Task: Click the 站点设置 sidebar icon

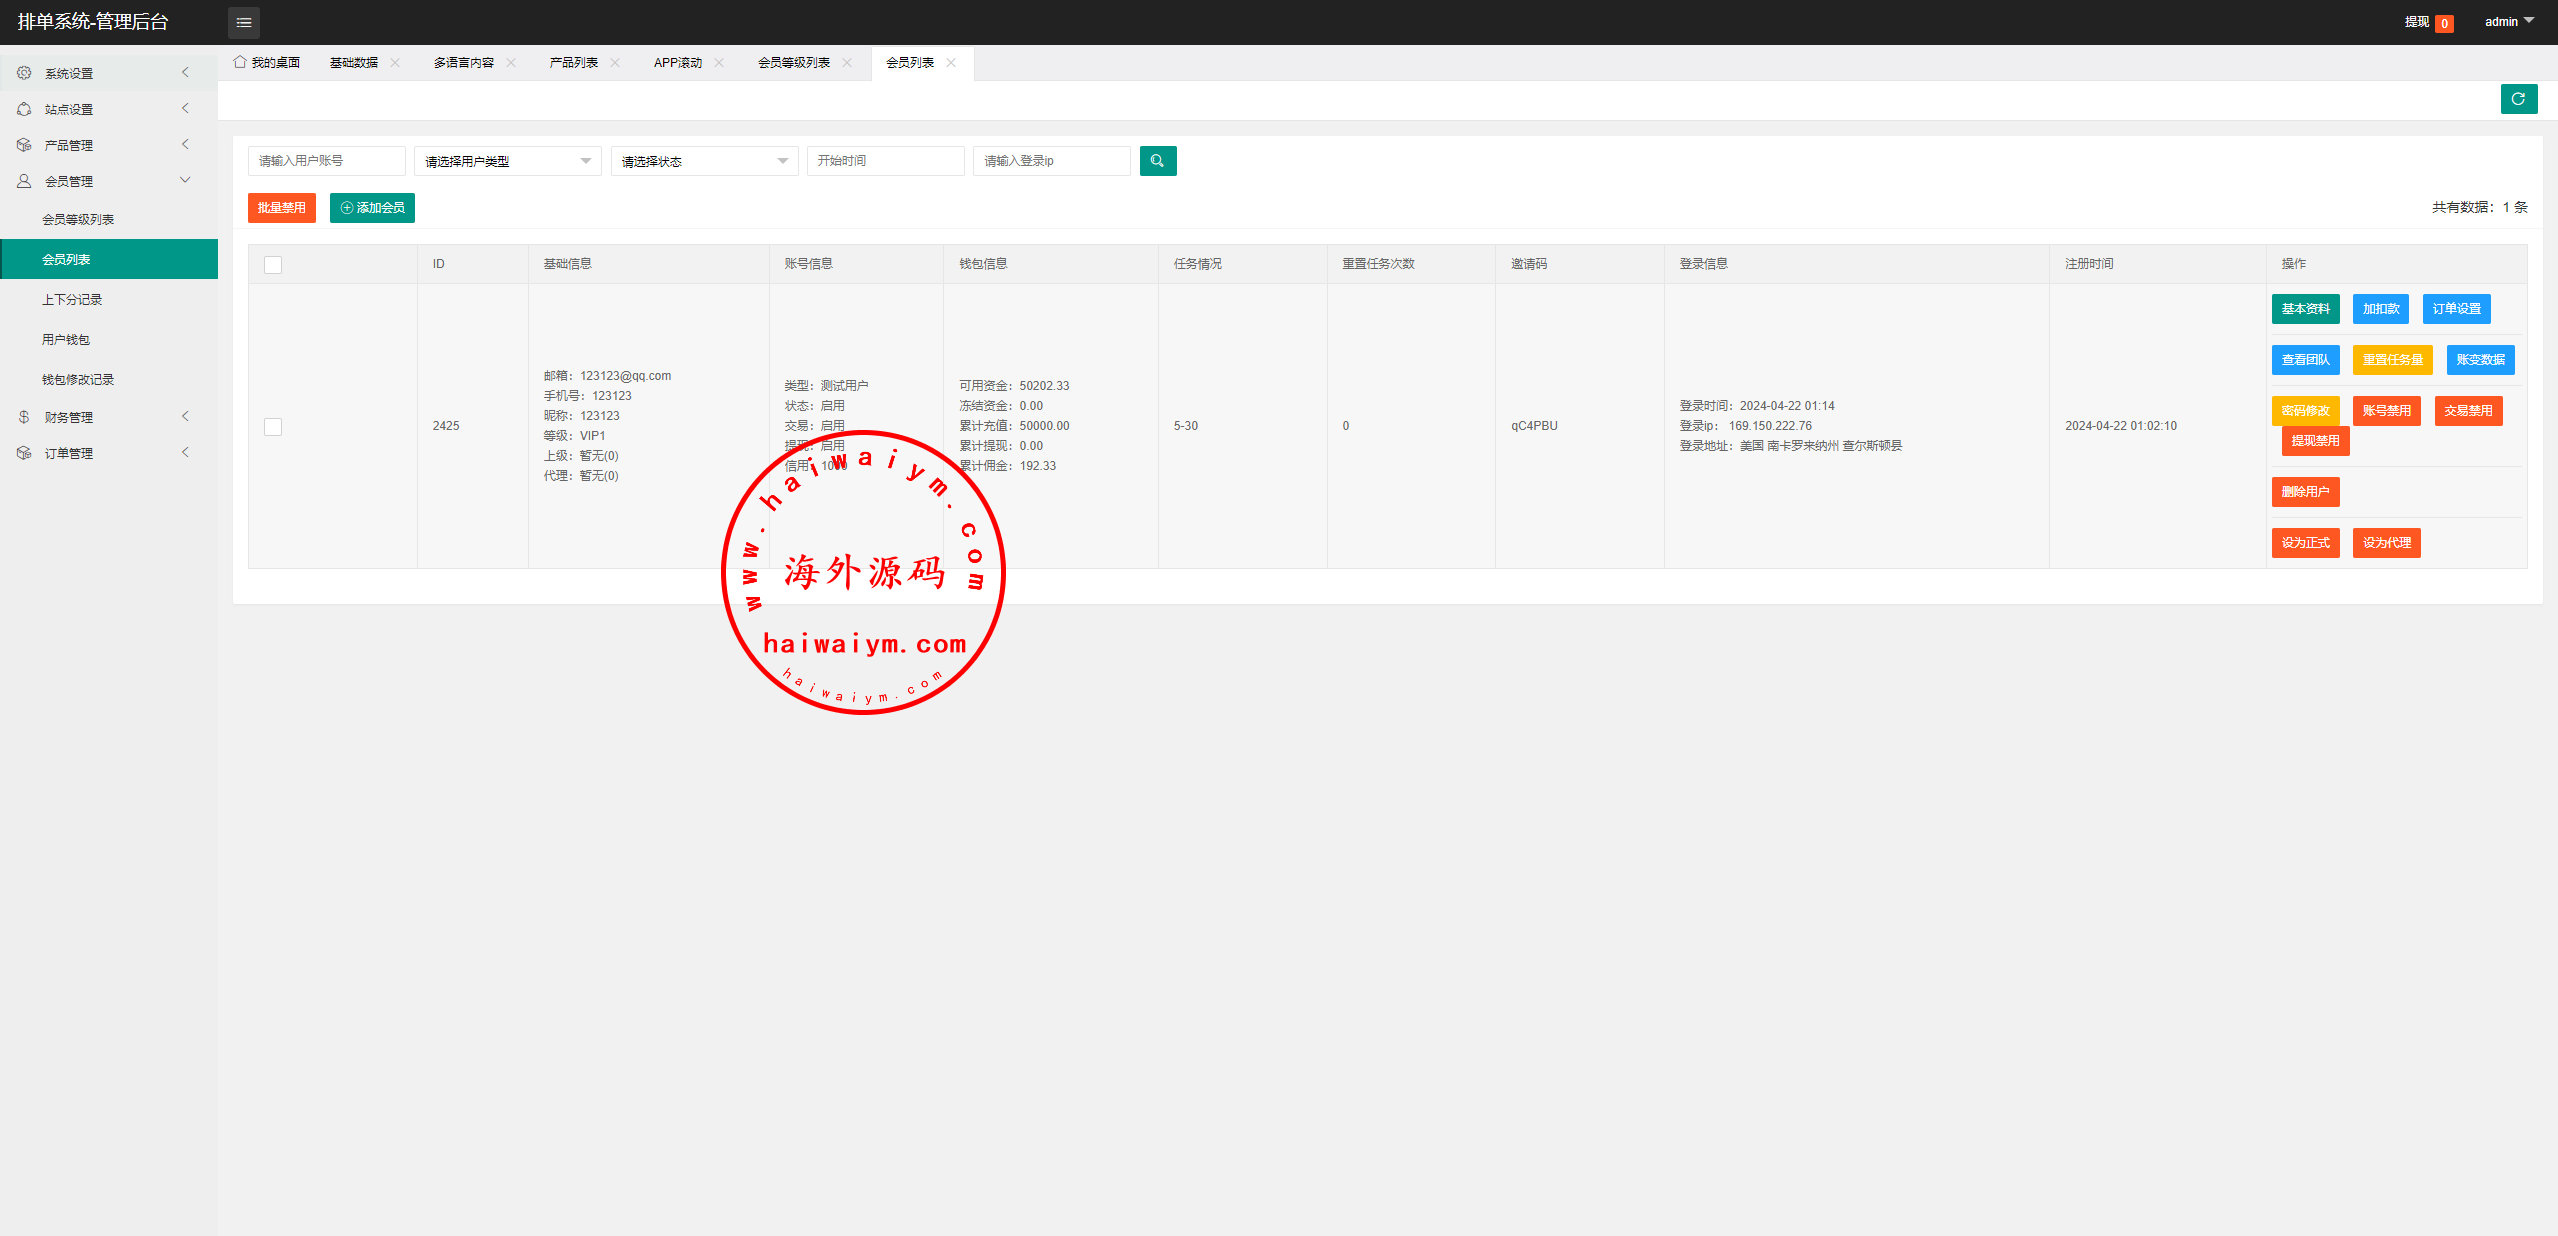Action: click(24, 109)
